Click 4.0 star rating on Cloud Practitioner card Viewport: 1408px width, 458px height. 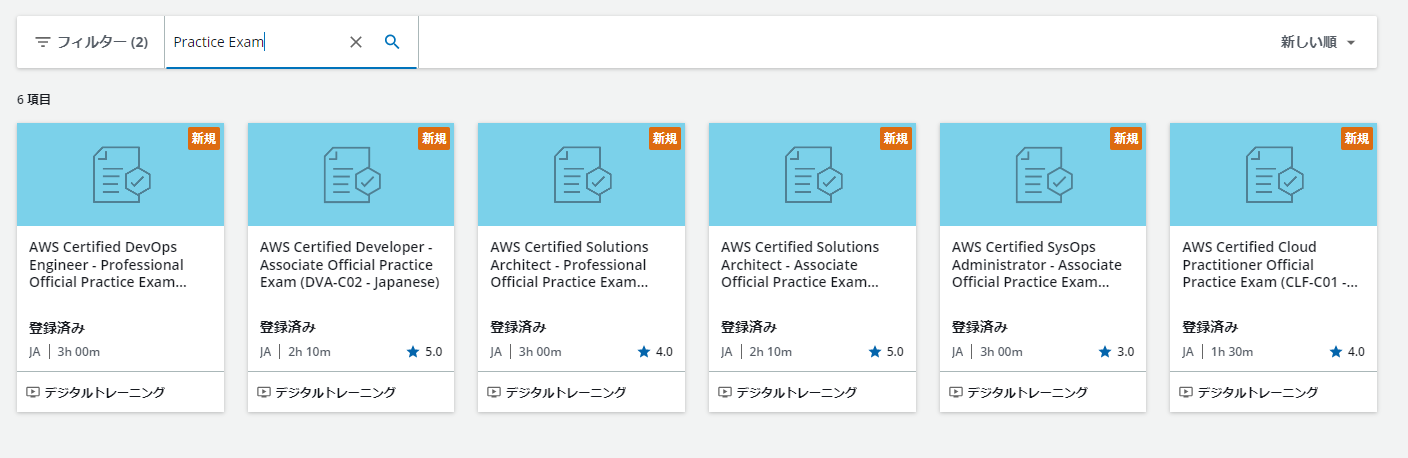[x=1347, y=351]
